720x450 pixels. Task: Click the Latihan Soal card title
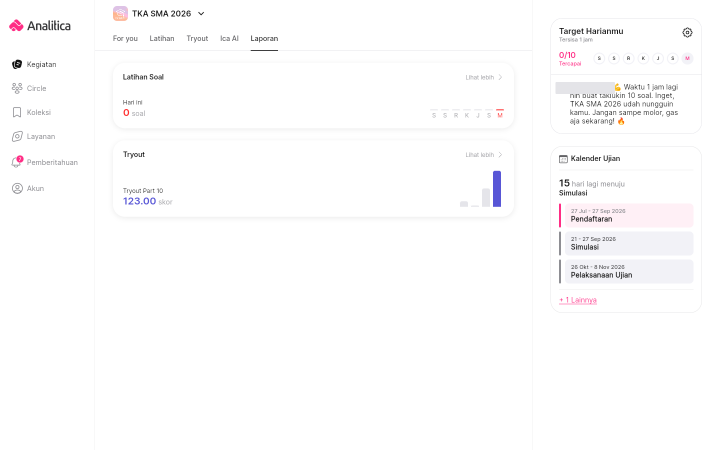[x=143, y=77]
